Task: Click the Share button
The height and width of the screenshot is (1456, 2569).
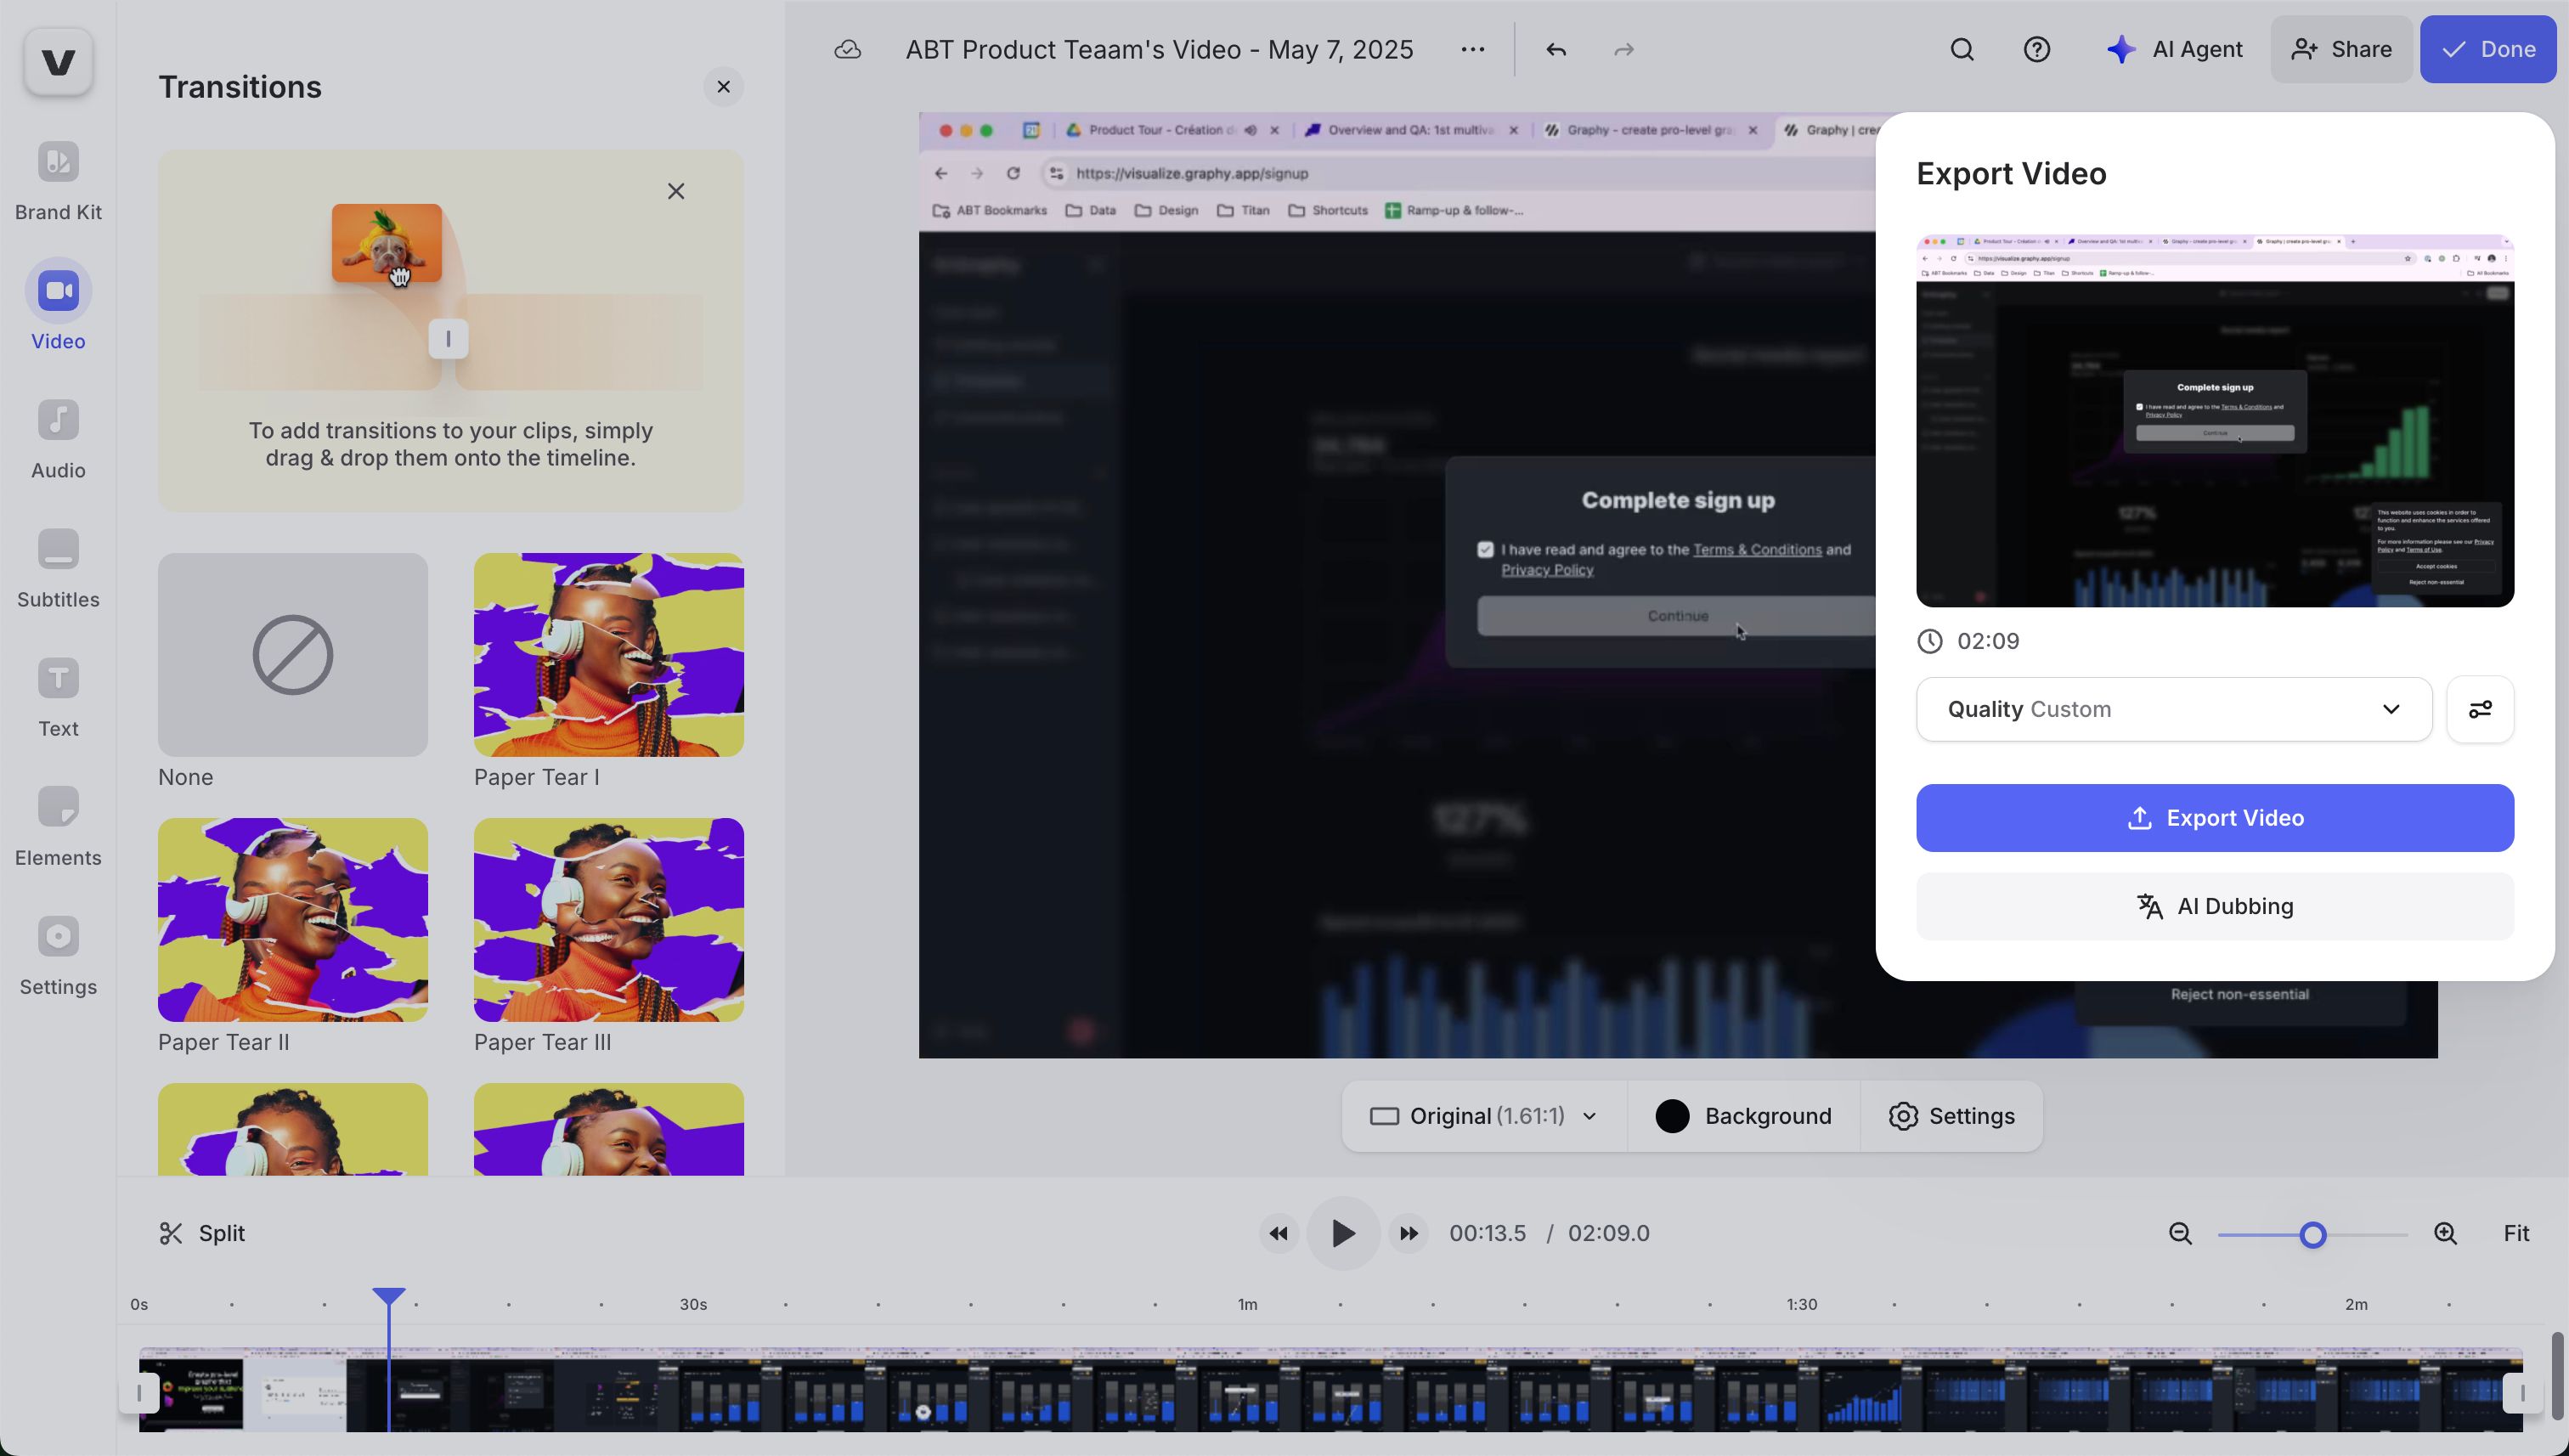Action: pos(2342,49)
